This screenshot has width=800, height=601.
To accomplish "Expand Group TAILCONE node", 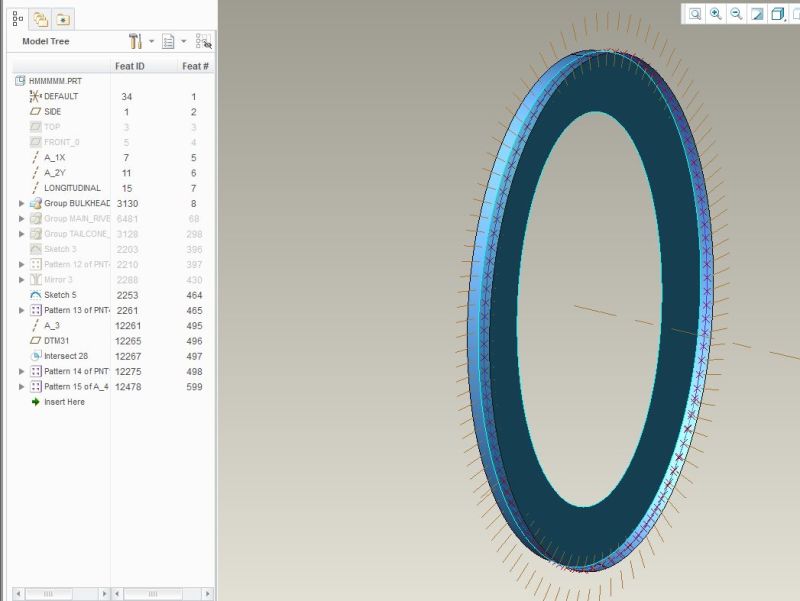I will point(21,234).
